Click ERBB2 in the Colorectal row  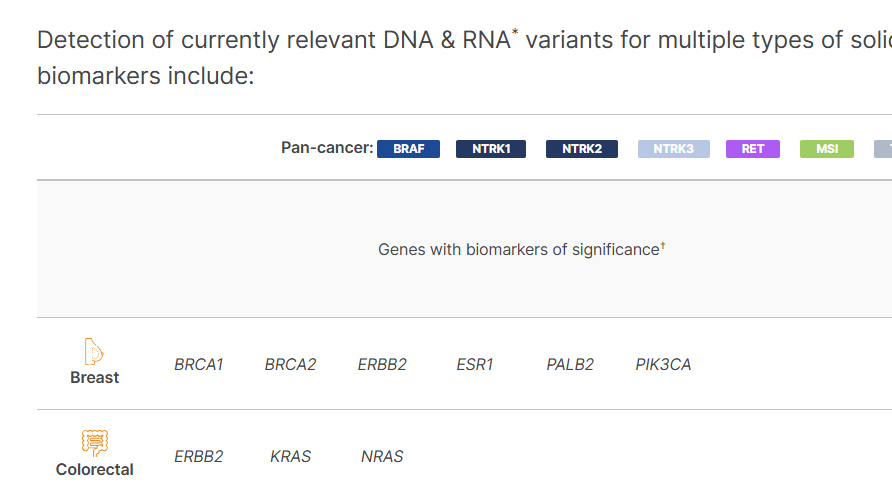(199, 457)
